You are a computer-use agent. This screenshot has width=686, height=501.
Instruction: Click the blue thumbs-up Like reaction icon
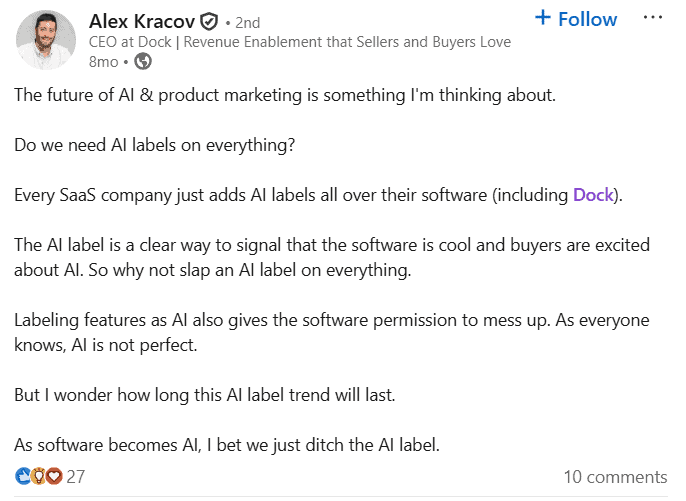(23, 476)
